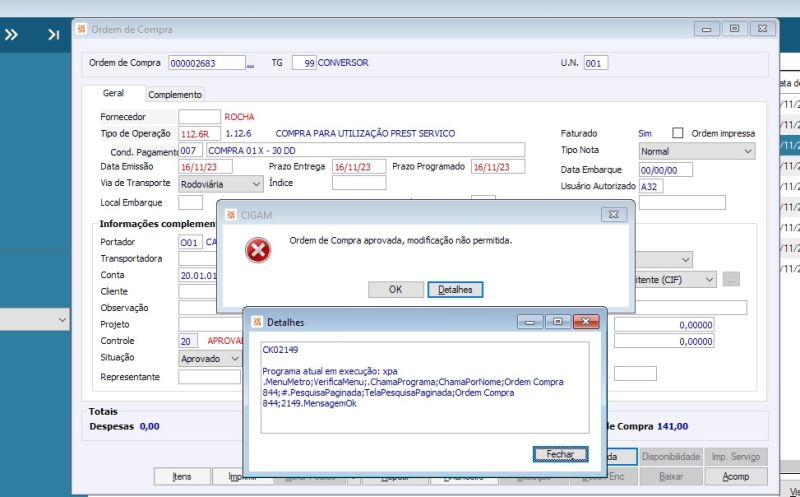800x497 pixels.
Task: Click the Prazo Programado date field
Action: (498, 166)
